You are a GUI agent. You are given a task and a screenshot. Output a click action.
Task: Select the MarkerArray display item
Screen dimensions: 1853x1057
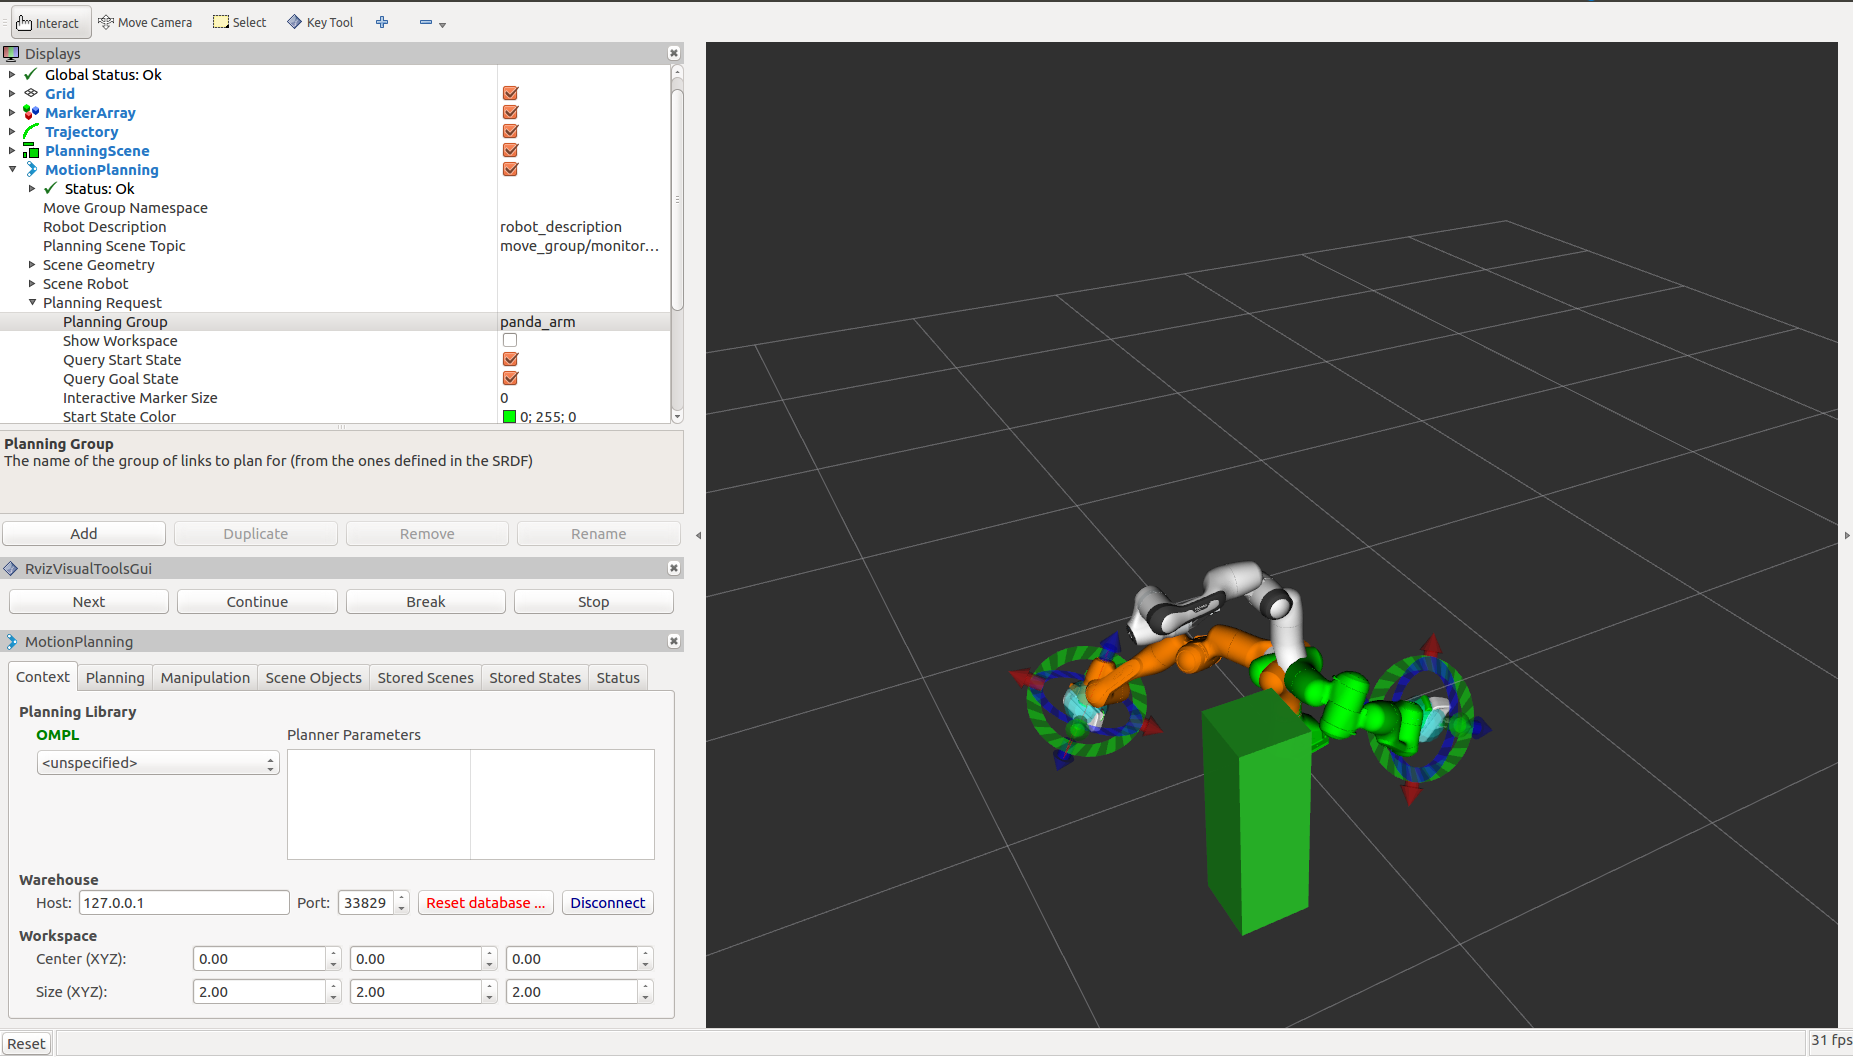[90, 113]
